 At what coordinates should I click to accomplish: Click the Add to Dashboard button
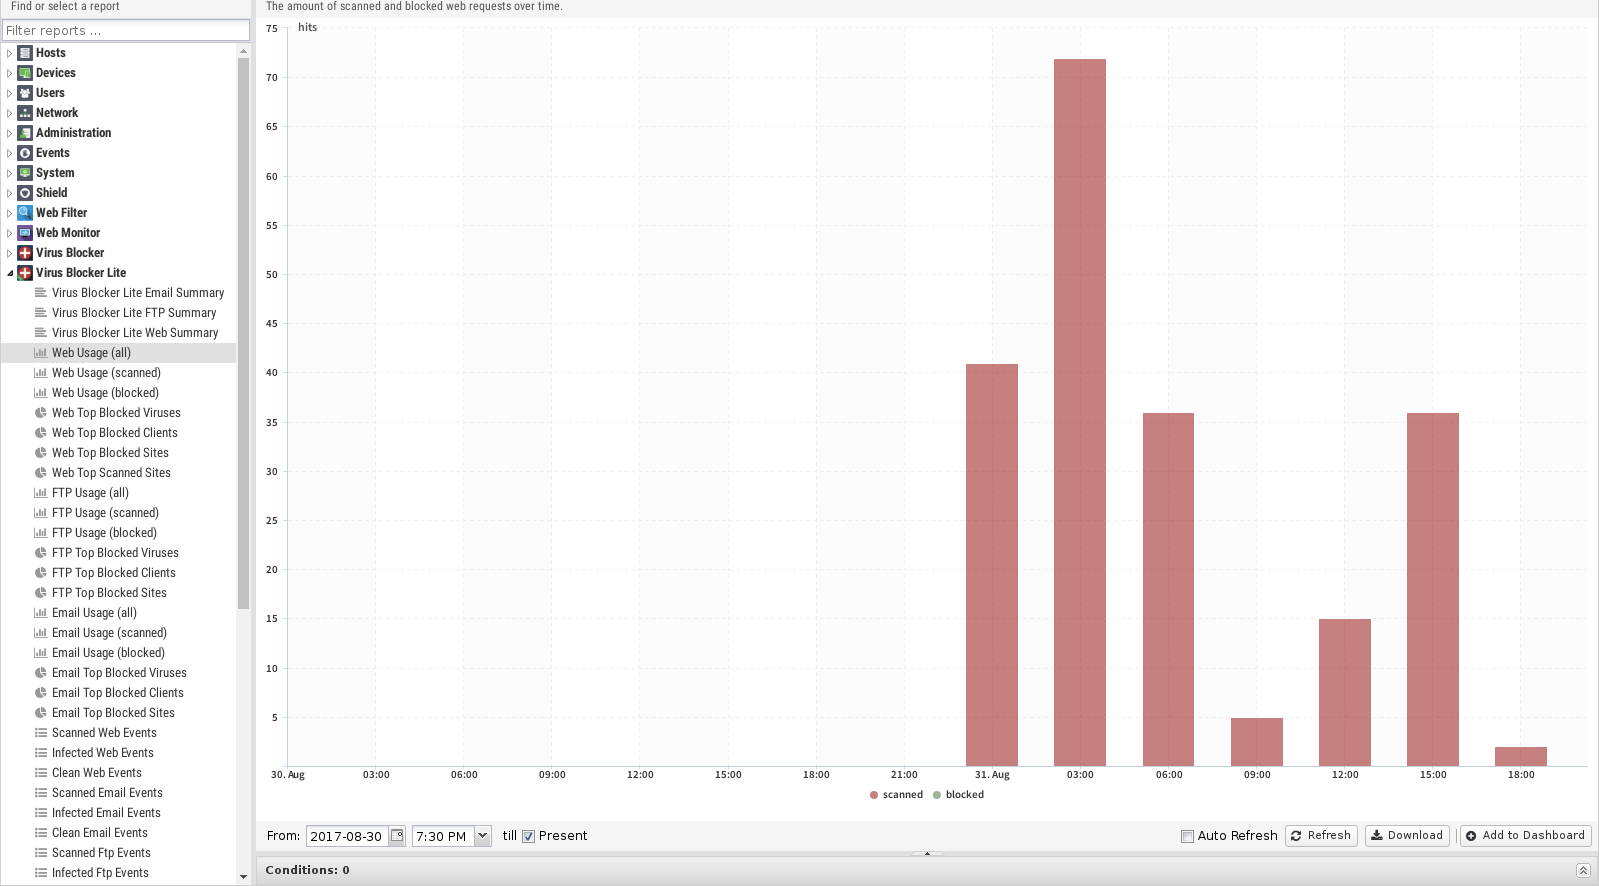pos(1525,836)
